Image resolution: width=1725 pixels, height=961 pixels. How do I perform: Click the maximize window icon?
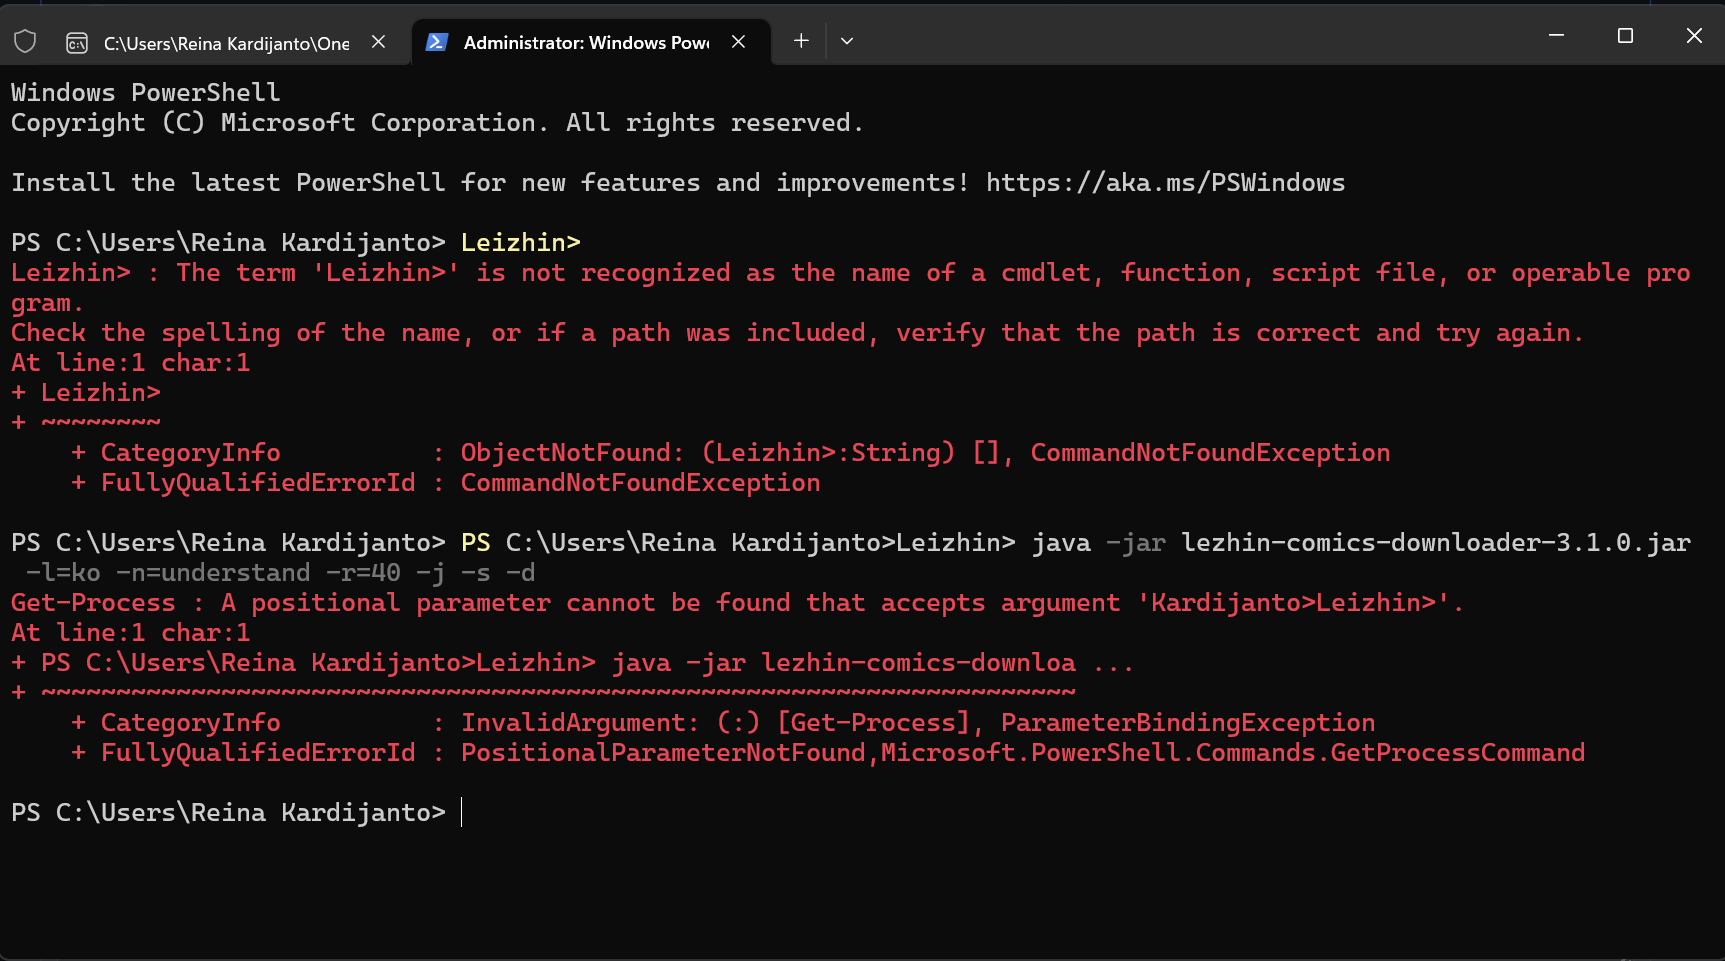click(x=1625, y=35)
